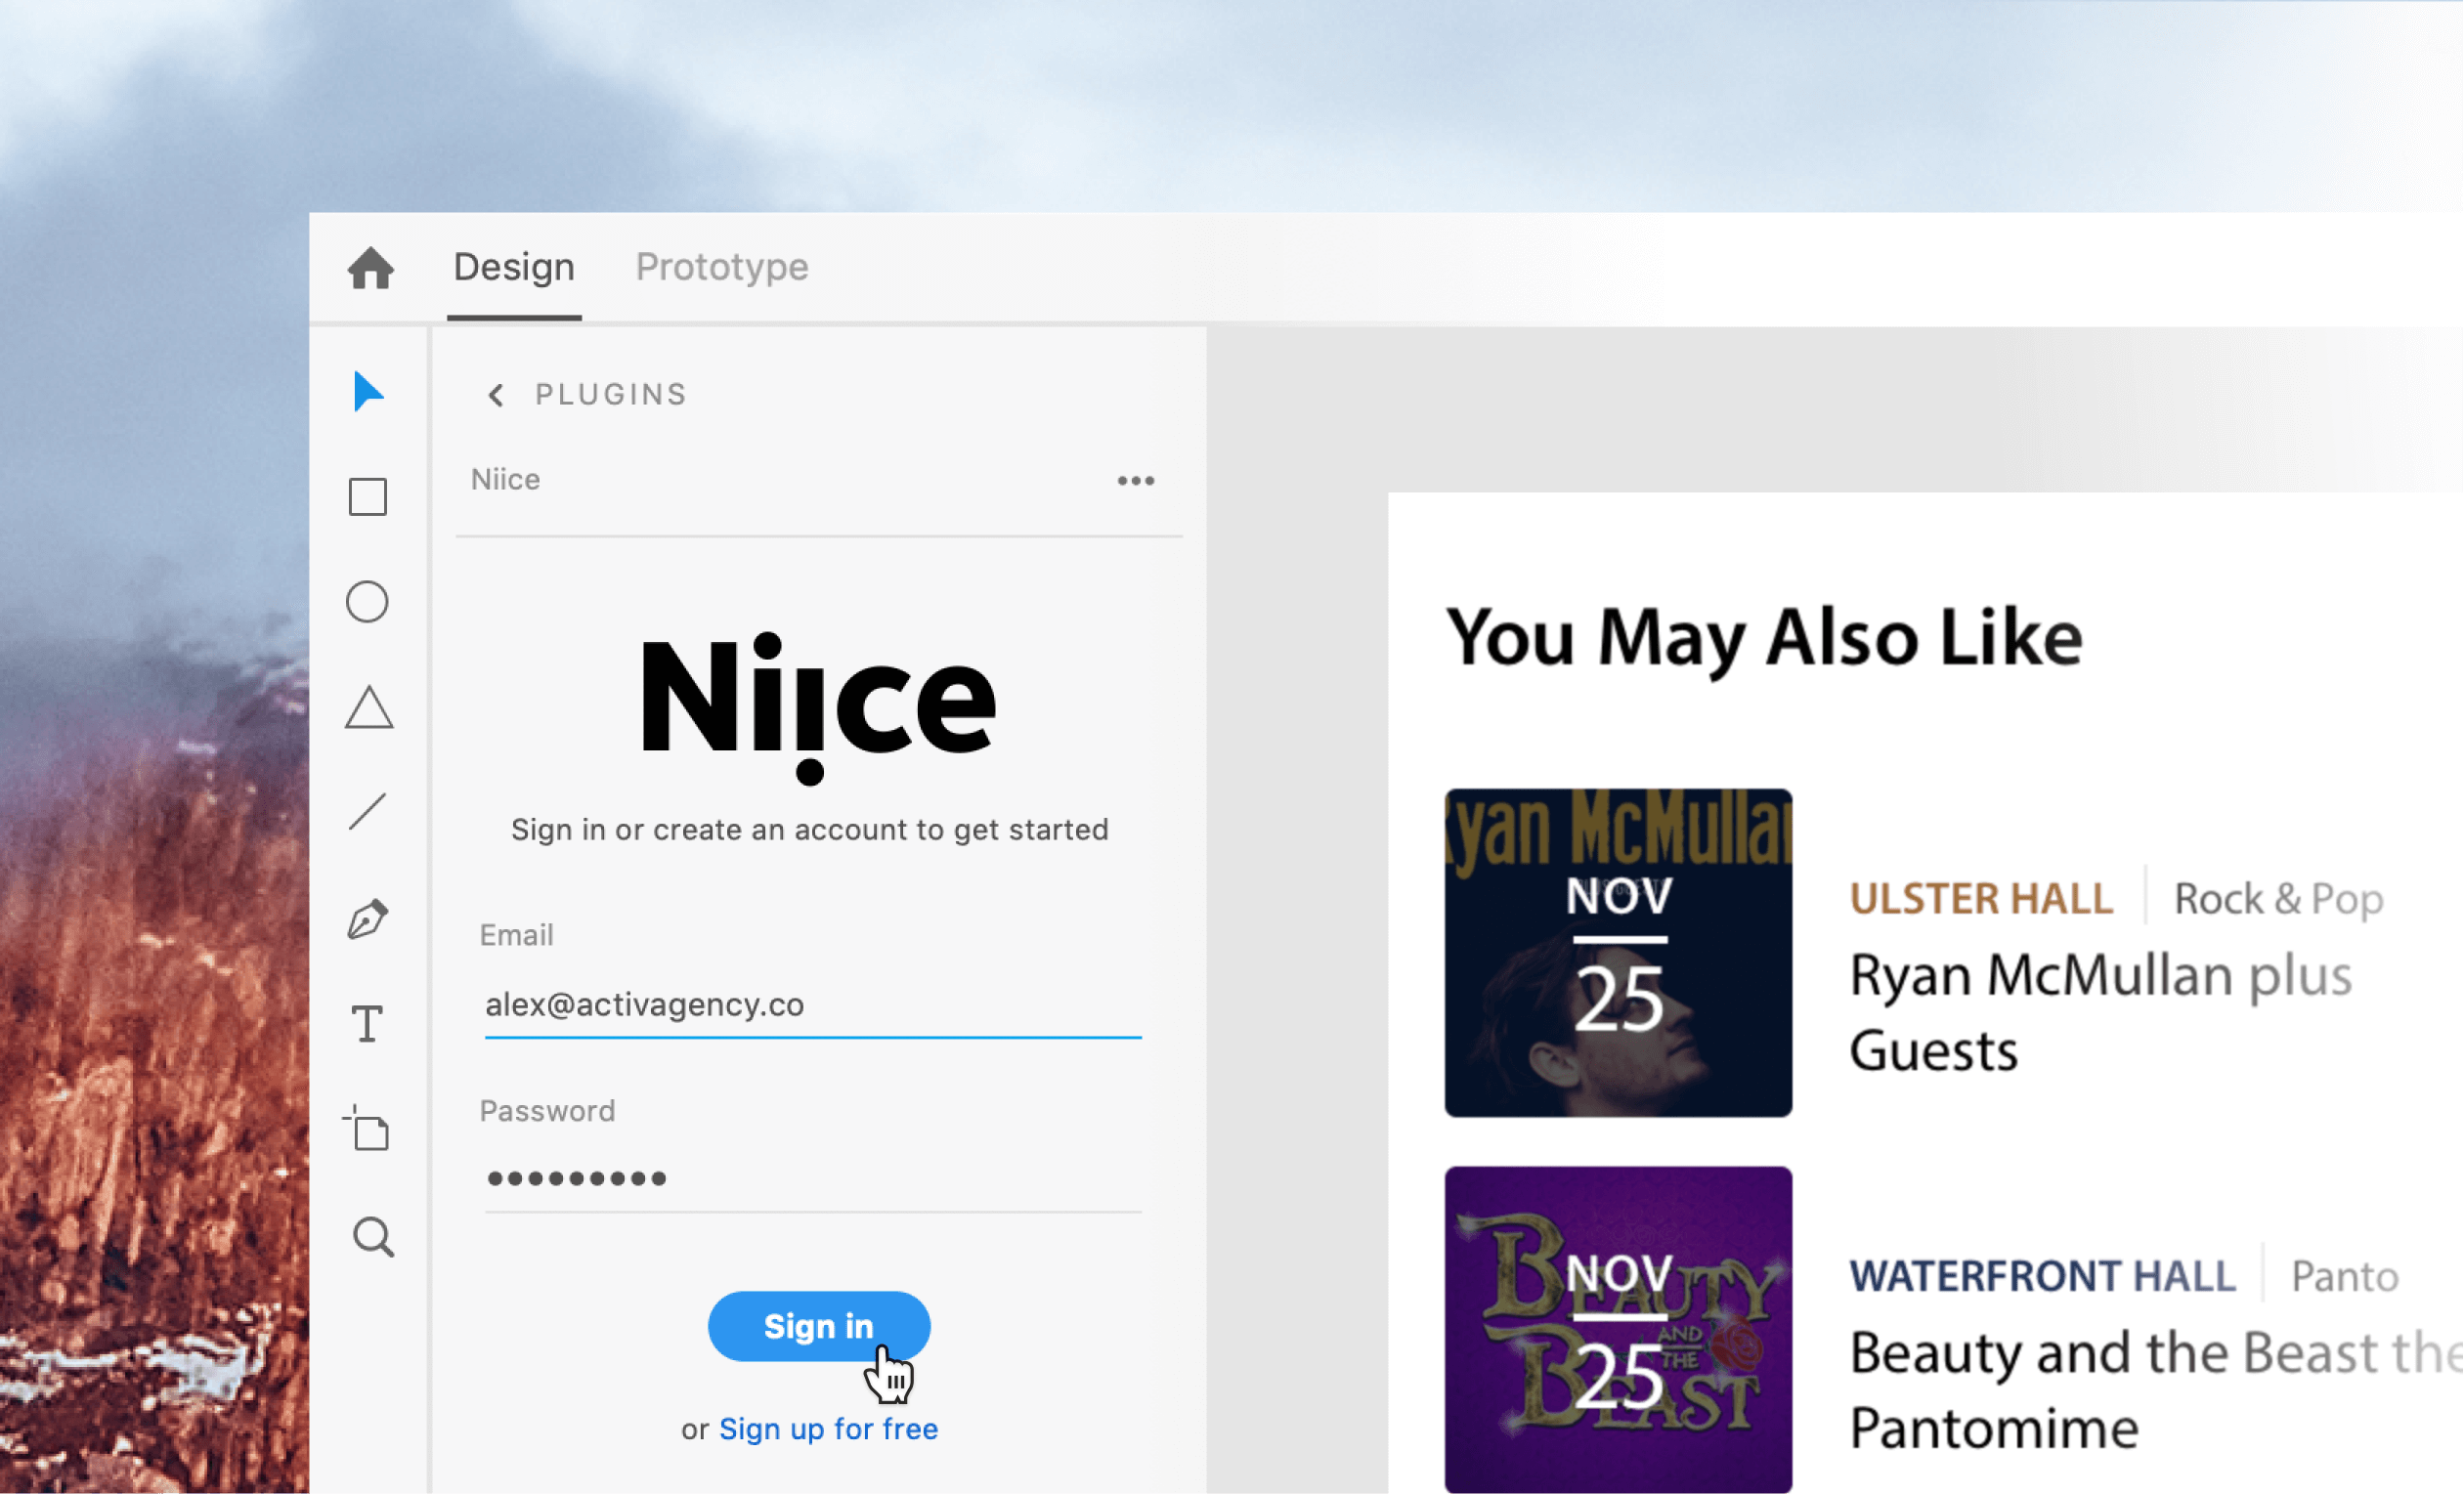Click the ULSTER HALL venue label

(1982, 899)
